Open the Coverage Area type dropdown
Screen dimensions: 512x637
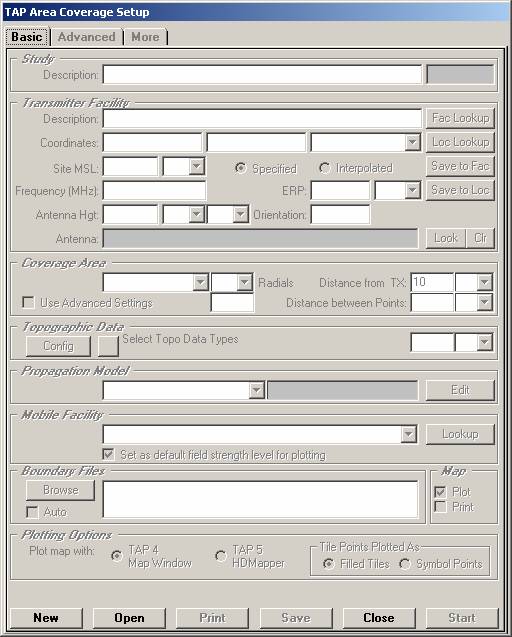201,282
